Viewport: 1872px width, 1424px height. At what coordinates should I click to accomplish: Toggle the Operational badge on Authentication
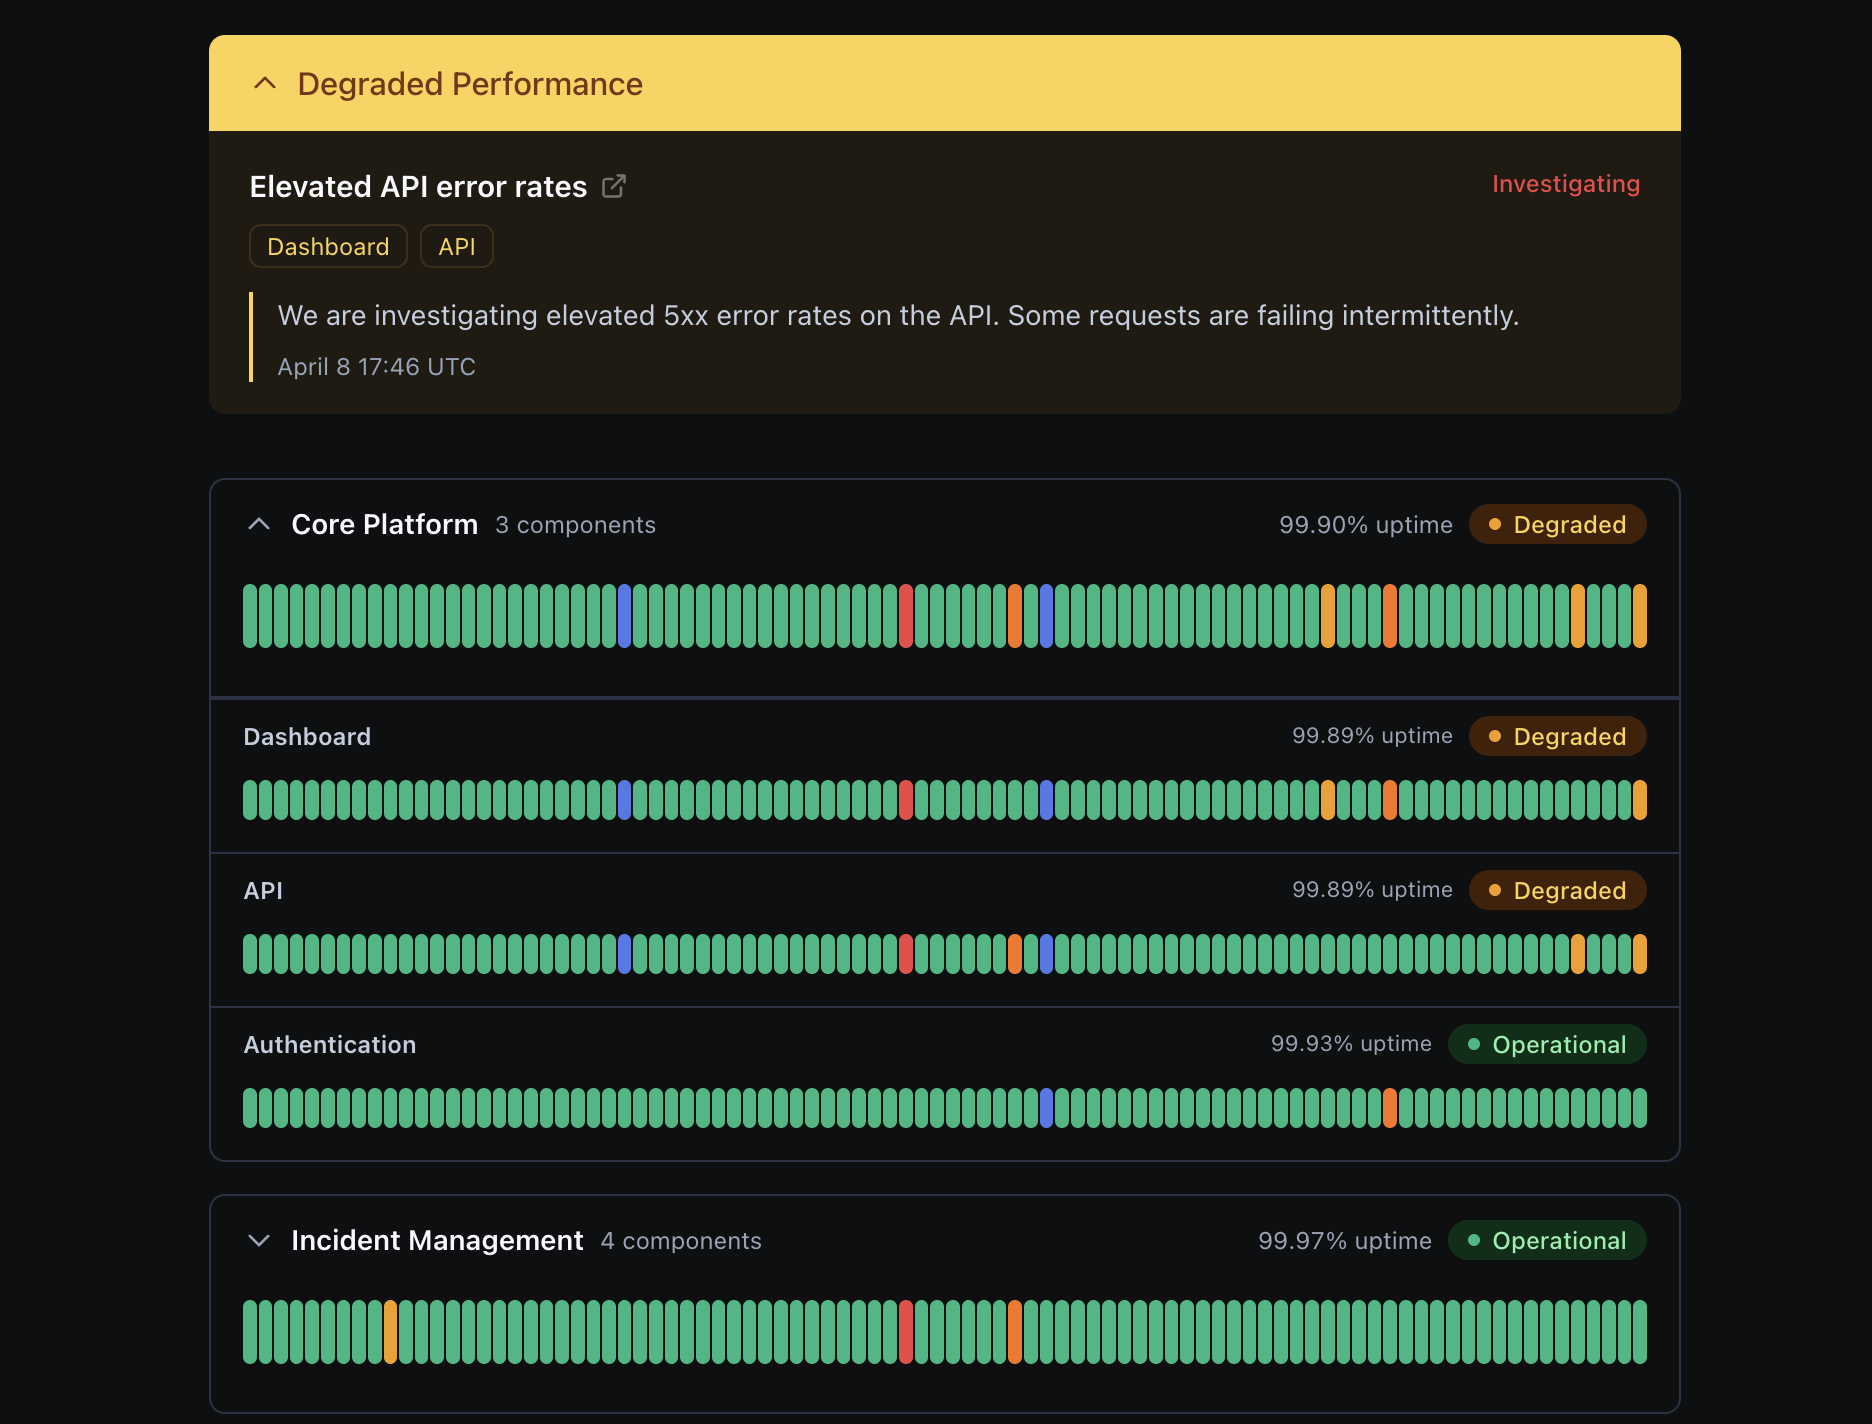(x=1547, y=1044)
